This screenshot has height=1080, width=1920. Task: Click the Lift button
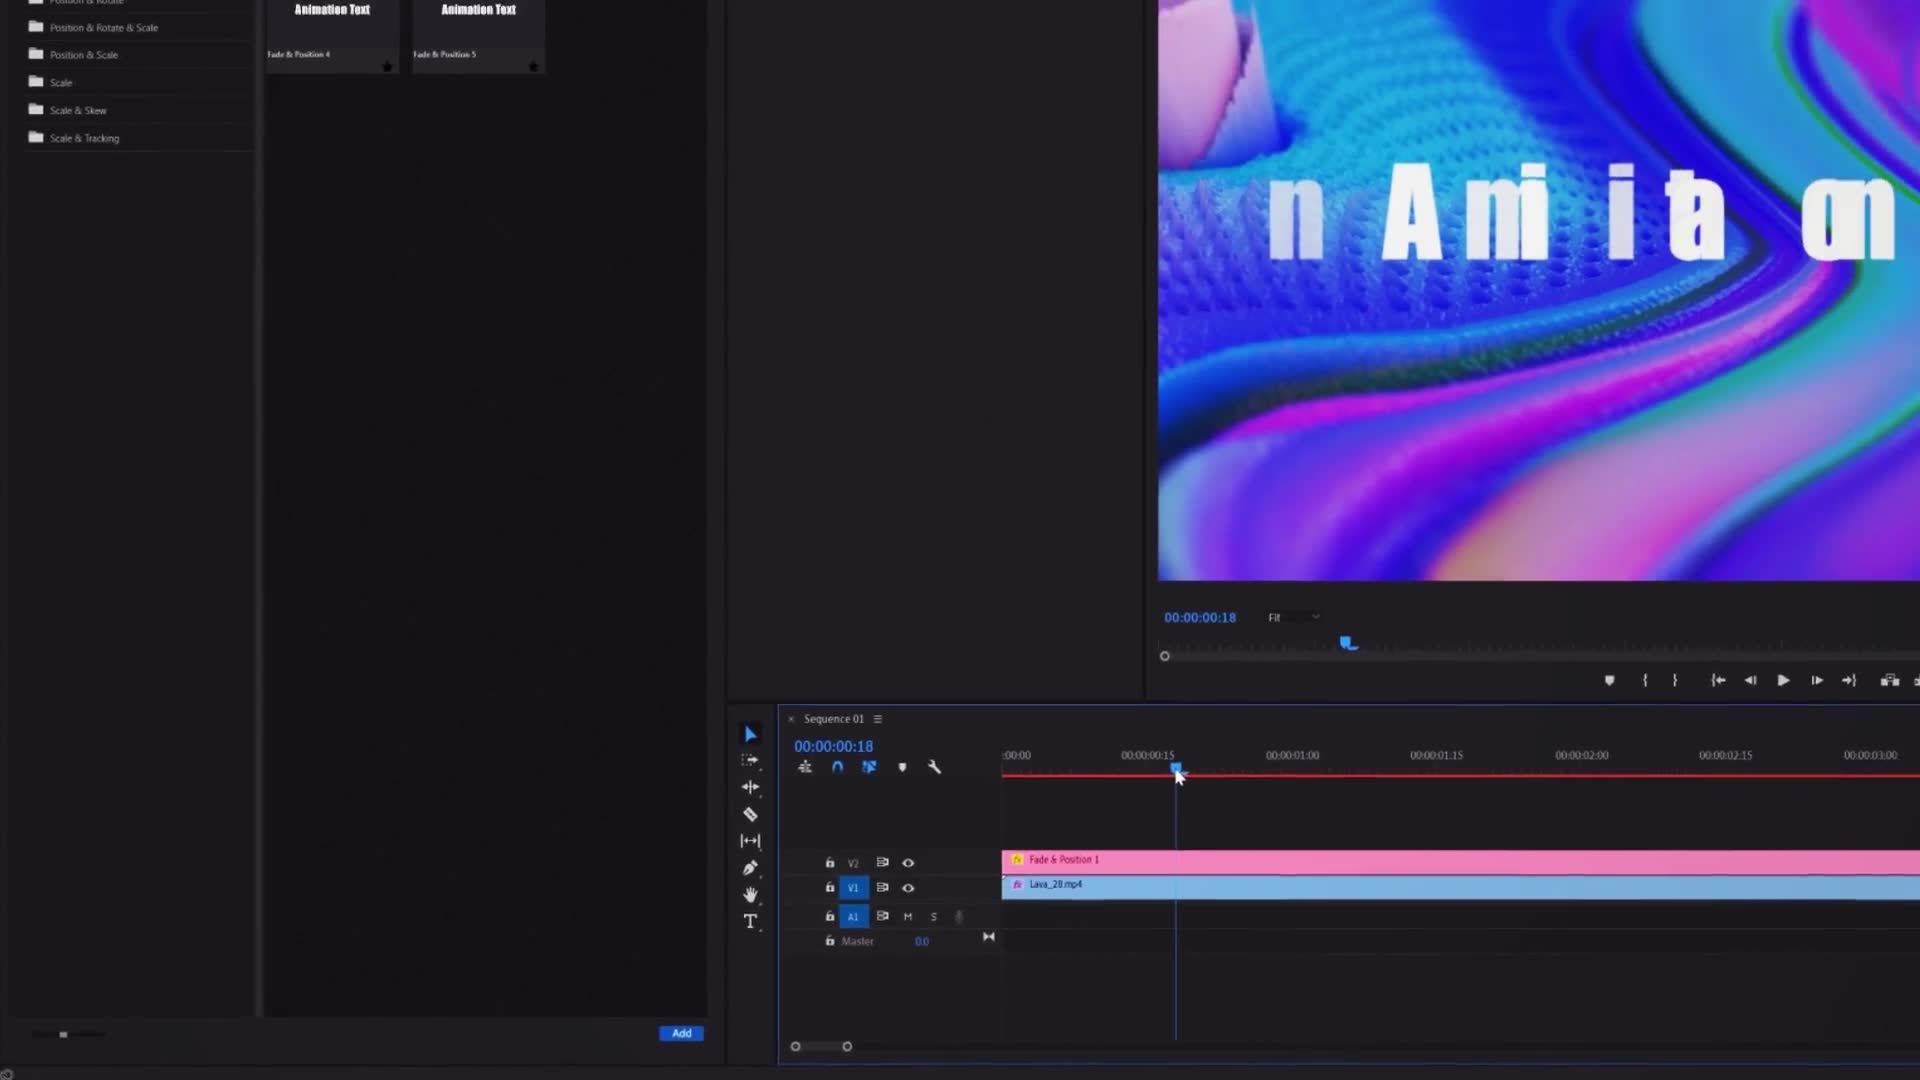coord(1889,681)
